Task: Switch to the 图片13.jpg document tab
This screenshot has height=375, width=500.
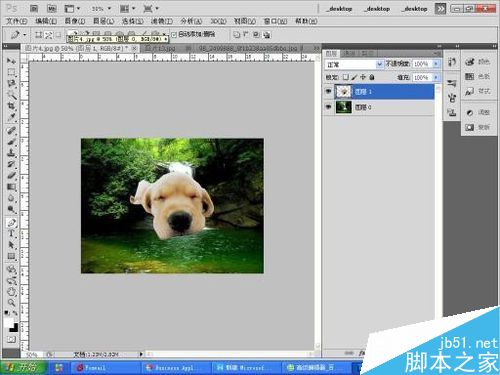Action: [161, 48]
